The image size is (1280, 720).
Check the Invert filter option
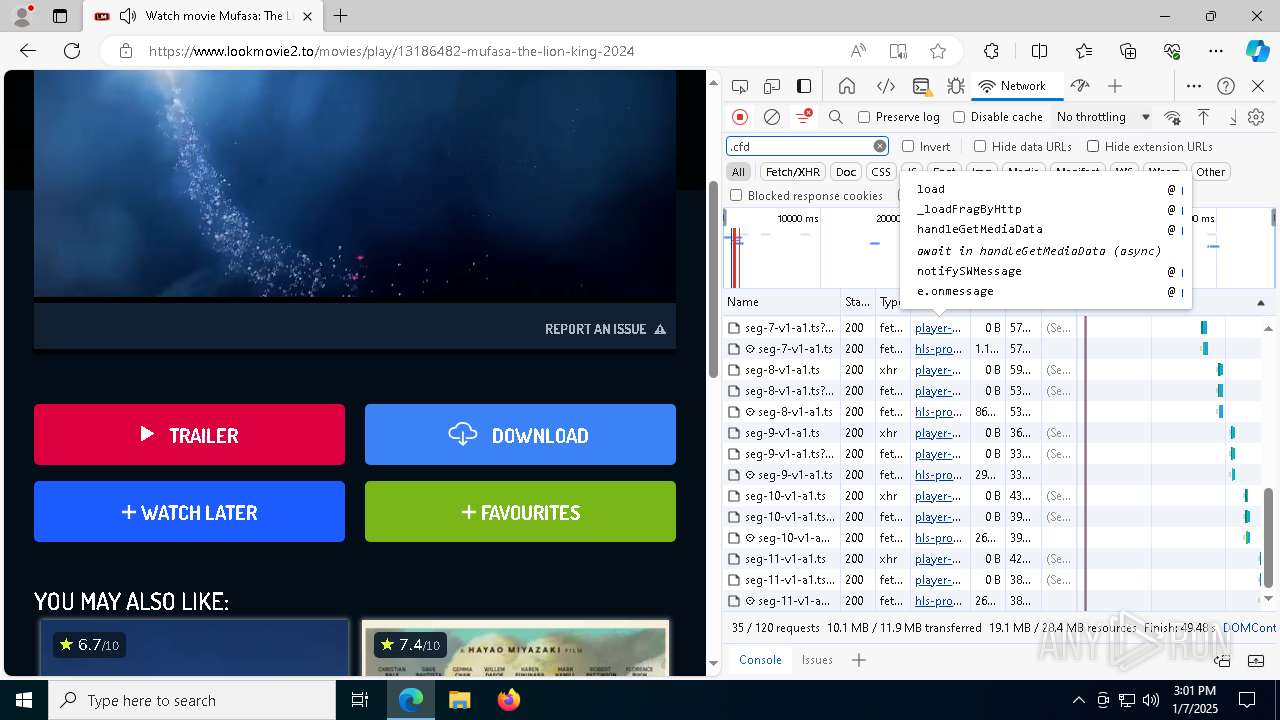pos(908,146)
